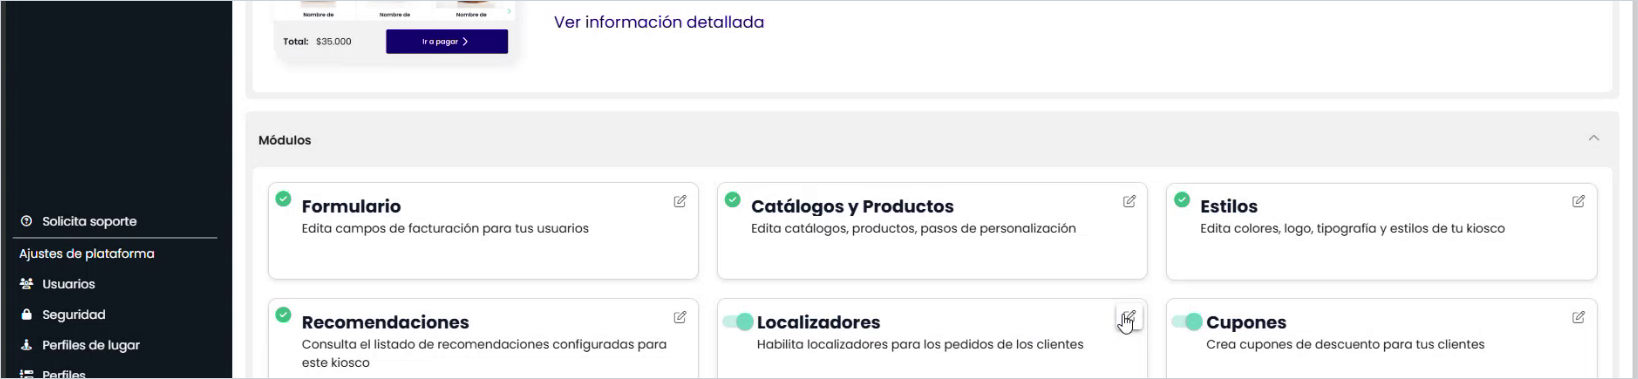The width and height of the screenshot is (1638, 379).
Task: Click the Solicita soporte help icon
Action: 27,221
